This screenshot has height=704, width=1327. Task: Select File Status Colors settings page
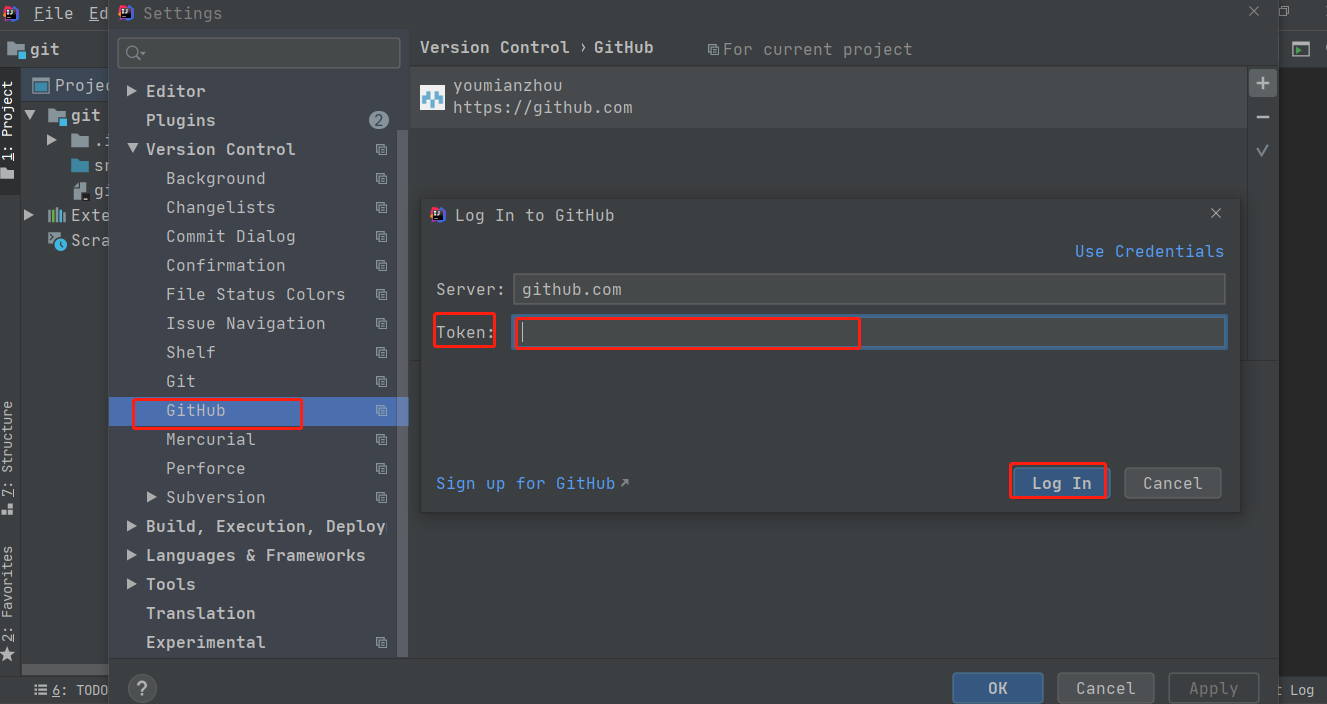(x=256, y=294)
